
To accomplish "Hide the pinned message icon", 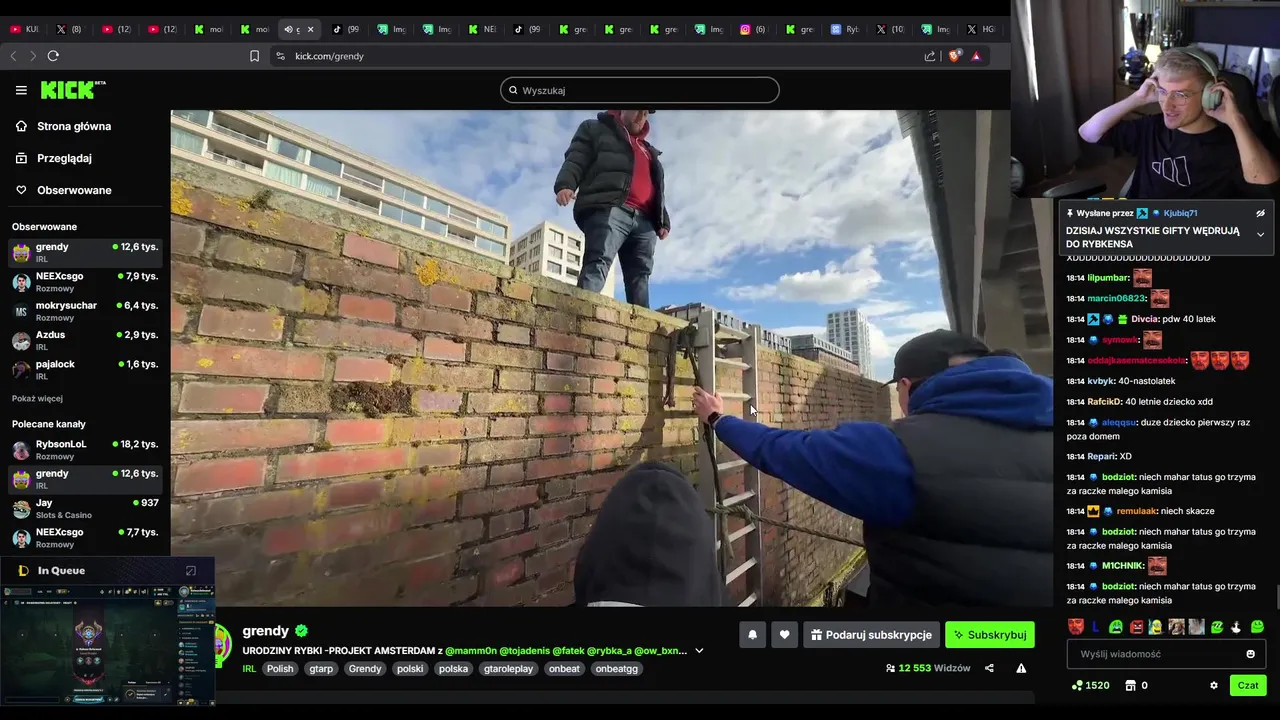I will [x=1260, y=213].
